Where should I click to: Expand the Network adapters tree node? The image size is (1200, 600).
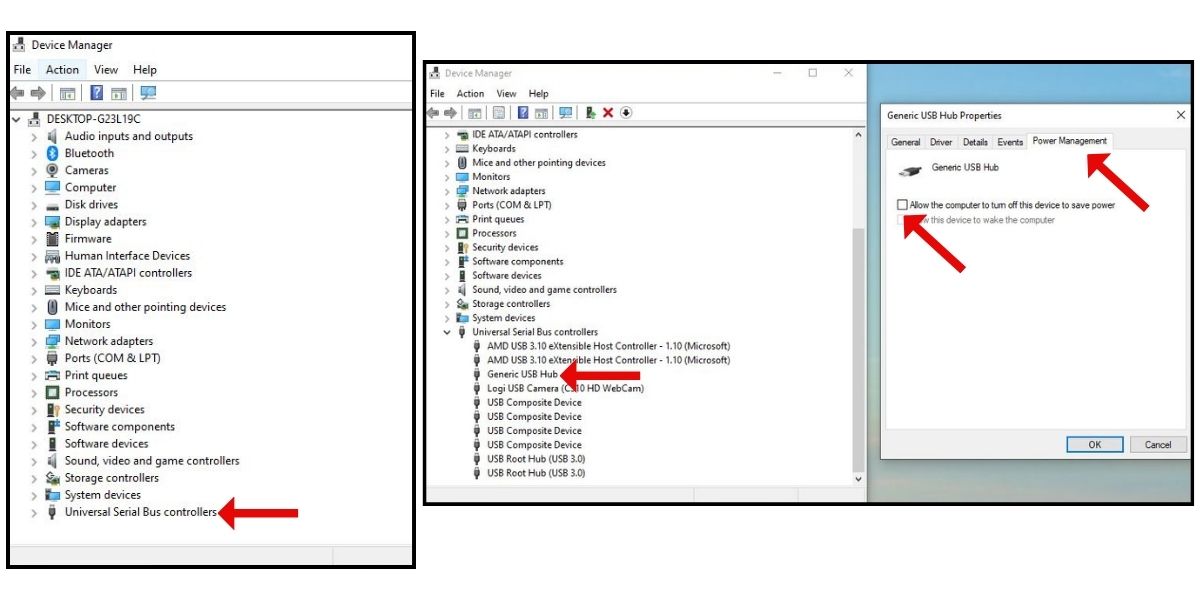coord(446,190)
